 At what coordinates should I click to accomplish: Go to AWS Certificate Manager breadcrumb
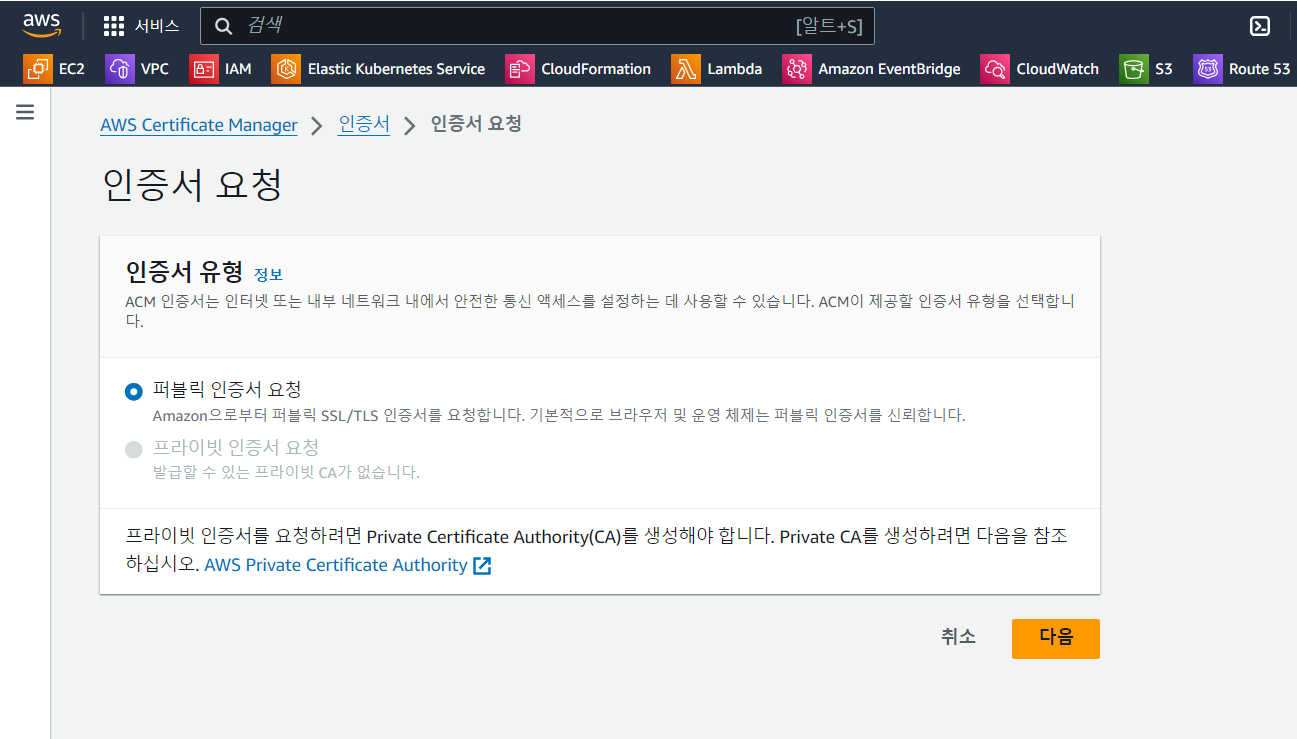pos(199,125)
